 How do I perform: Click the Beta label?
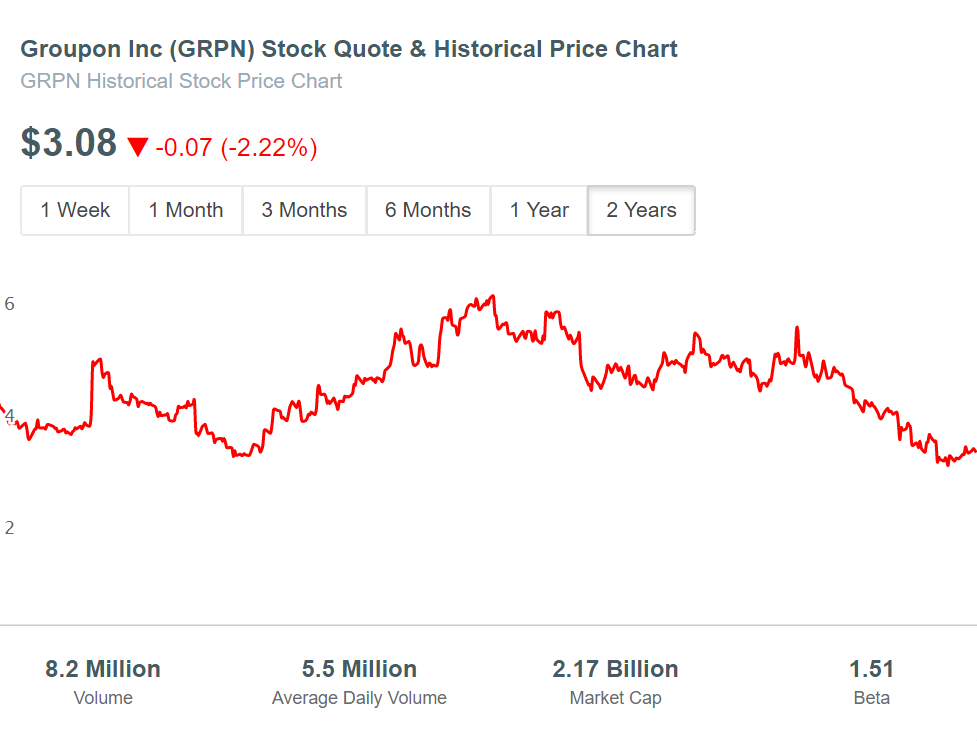tap(871, 698)
